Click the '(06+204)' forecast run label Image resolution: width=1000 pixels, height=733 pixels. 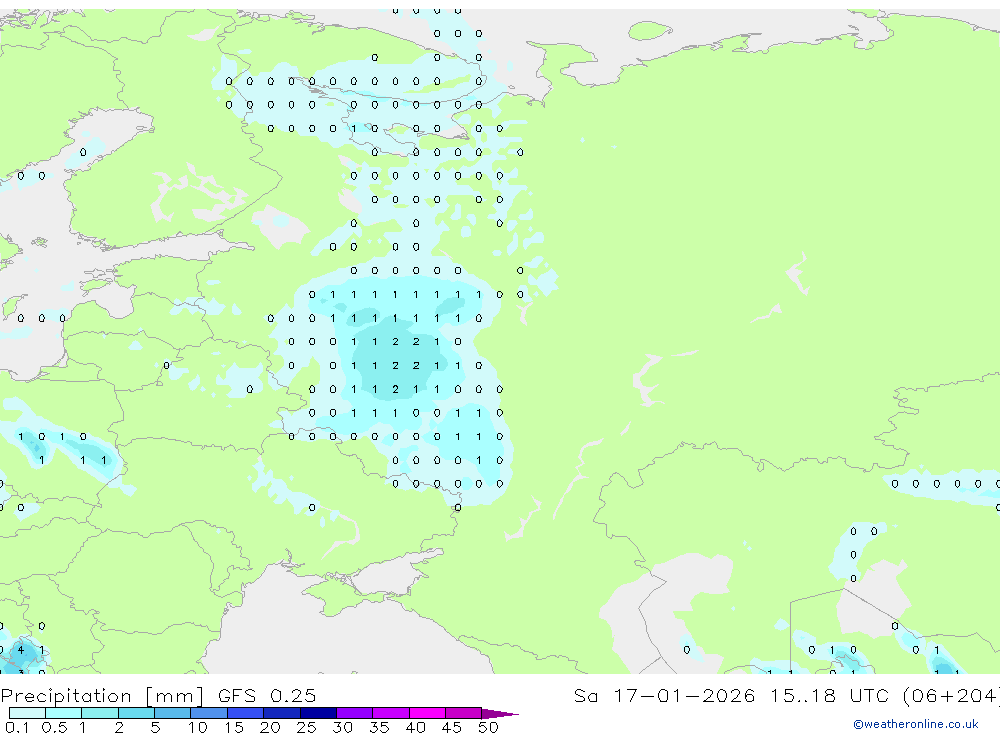pos(950,695)
